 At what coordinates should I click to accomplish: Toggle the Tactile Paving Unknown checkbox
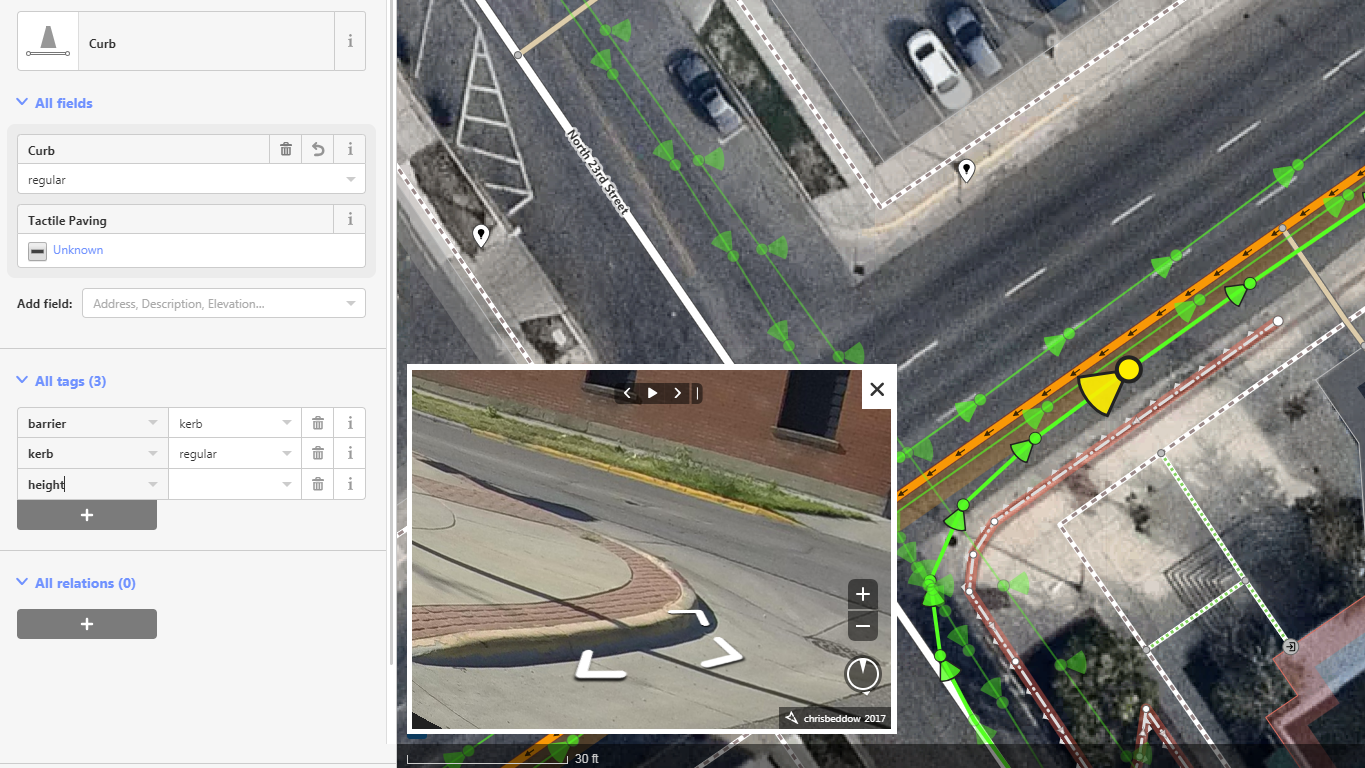[x=37, y=251]
